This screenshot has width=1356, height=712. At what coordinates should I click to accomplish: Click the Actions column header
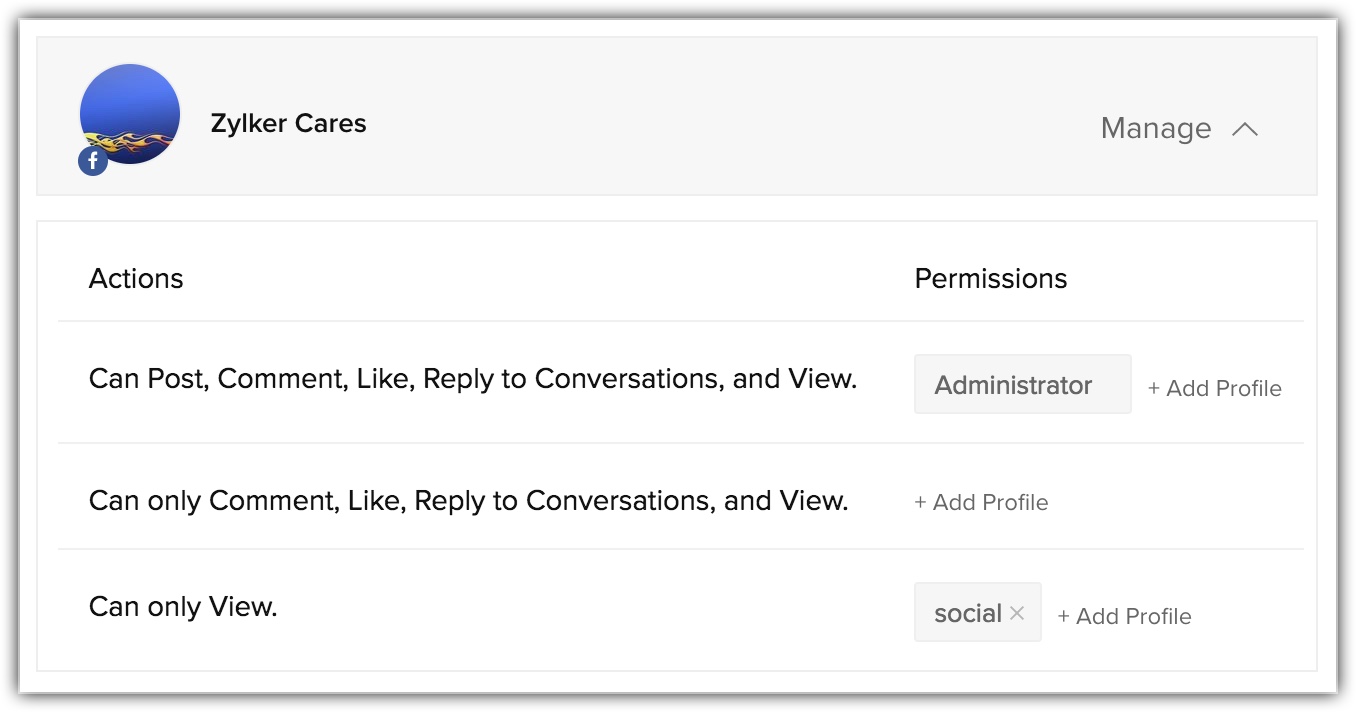pos(136,278)
